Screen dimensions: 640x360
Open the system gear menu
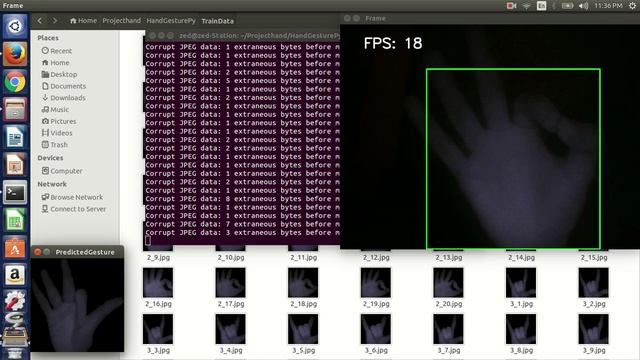(632, 6)
